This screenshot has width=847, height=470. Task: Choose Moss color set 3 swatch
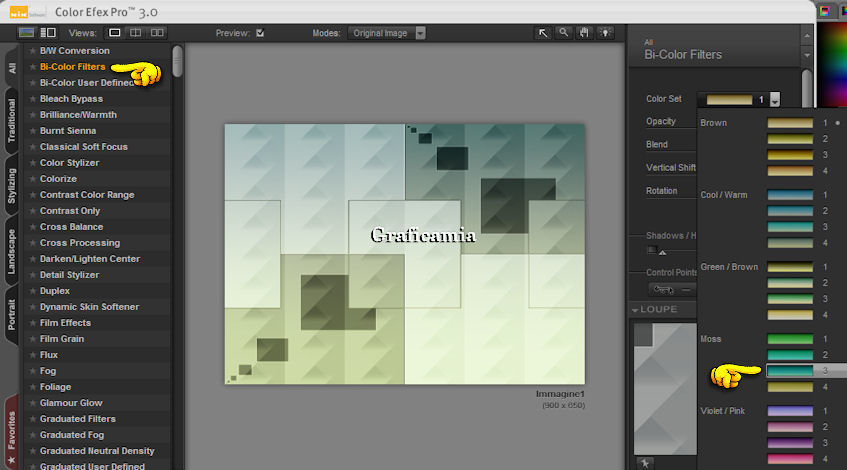pyautogui.click(x=790, y=371)
